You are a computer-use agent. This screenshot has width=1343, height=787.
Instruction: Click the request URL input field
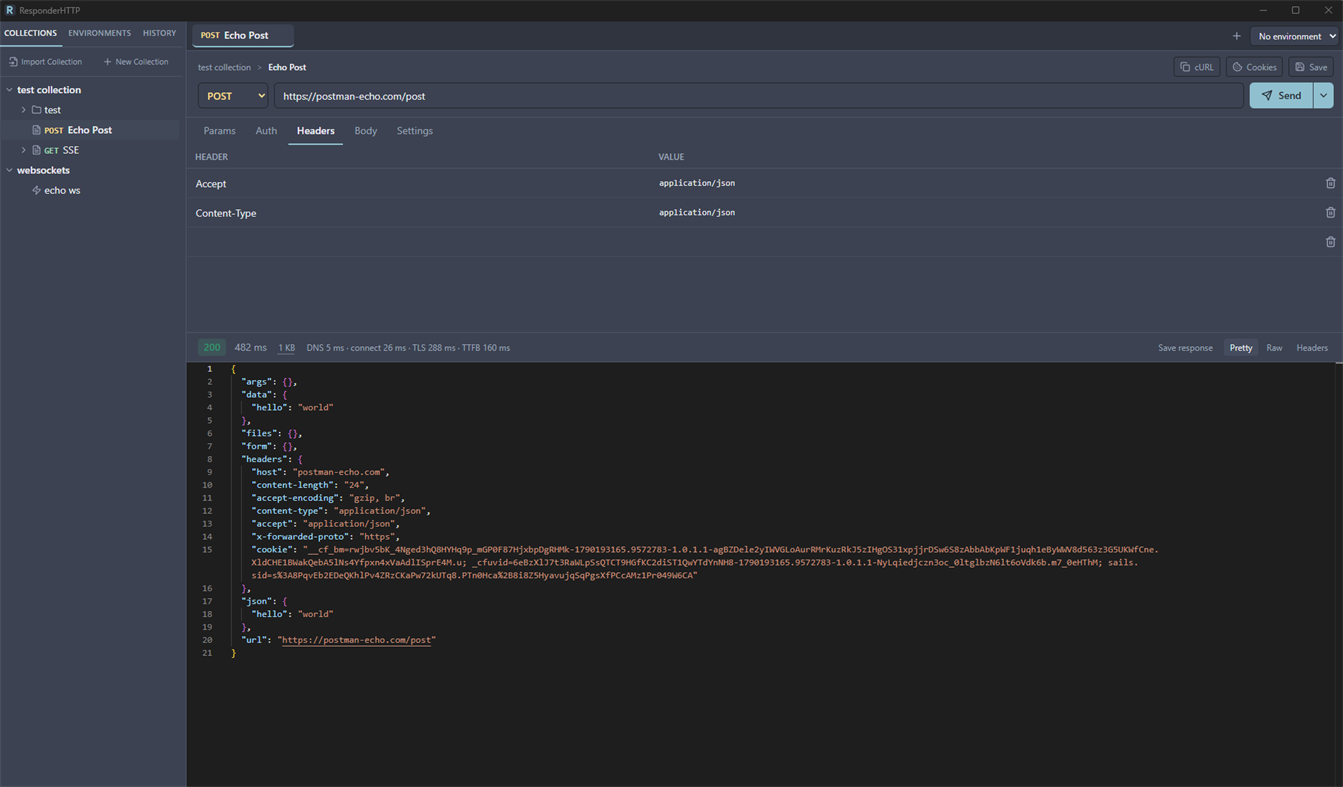pyautogui.click(x=759, y=96)
